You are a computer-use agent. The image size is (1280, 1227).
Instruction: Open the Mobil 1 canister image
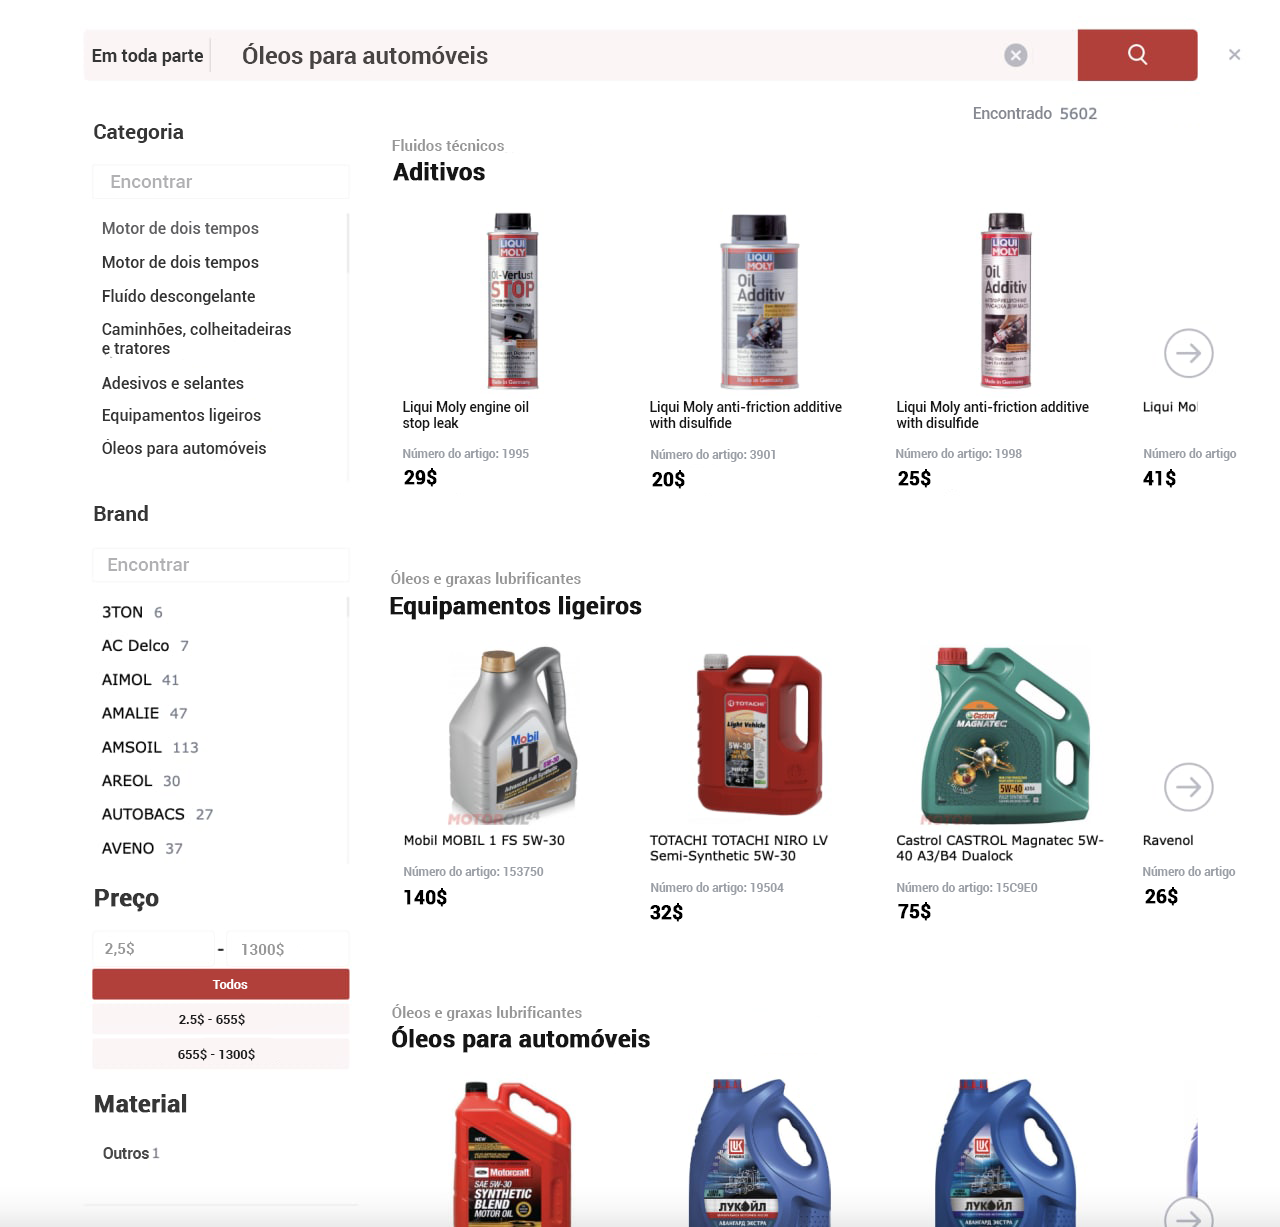[x=514, y=733]
